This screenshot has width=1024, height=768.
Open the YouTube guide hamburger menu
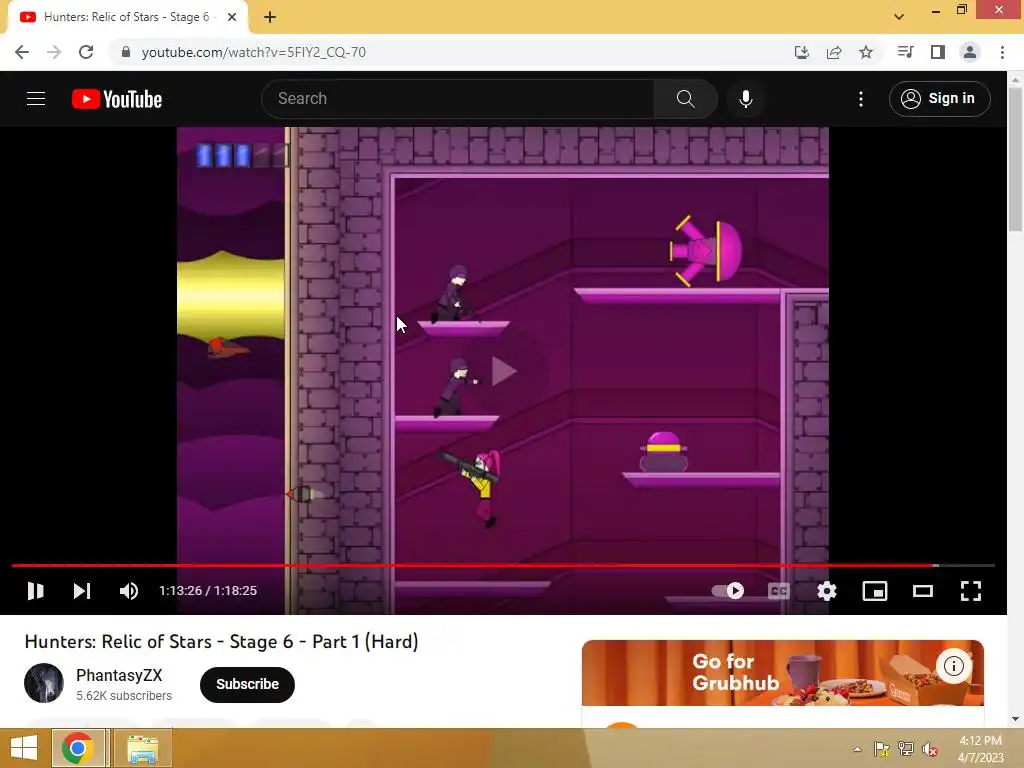coord(36,99)
